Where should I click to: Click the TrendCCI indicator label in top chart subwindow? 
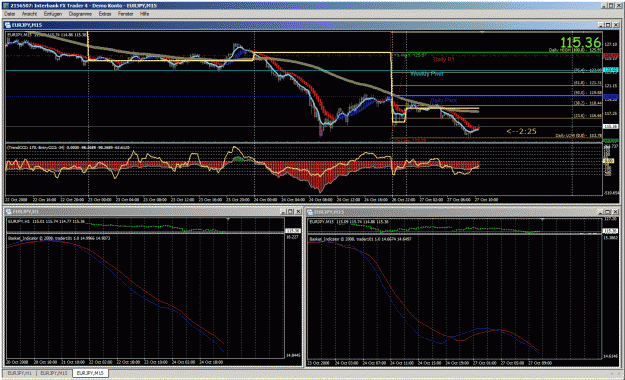[x=68, y=148]
